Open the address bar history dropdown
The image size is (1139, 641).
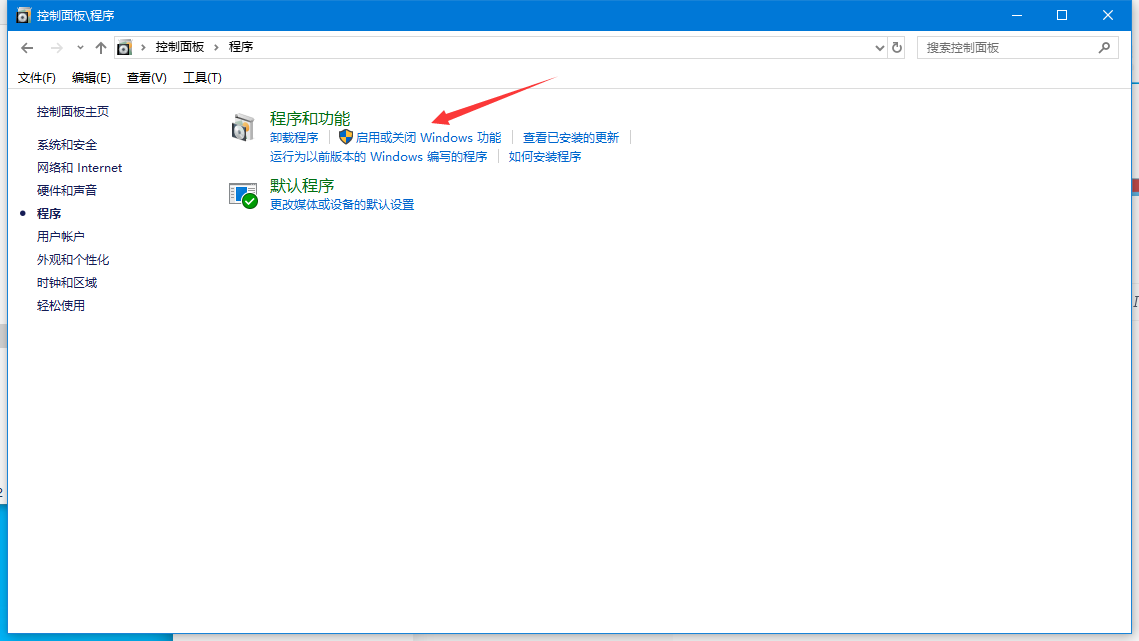(879, 46)
